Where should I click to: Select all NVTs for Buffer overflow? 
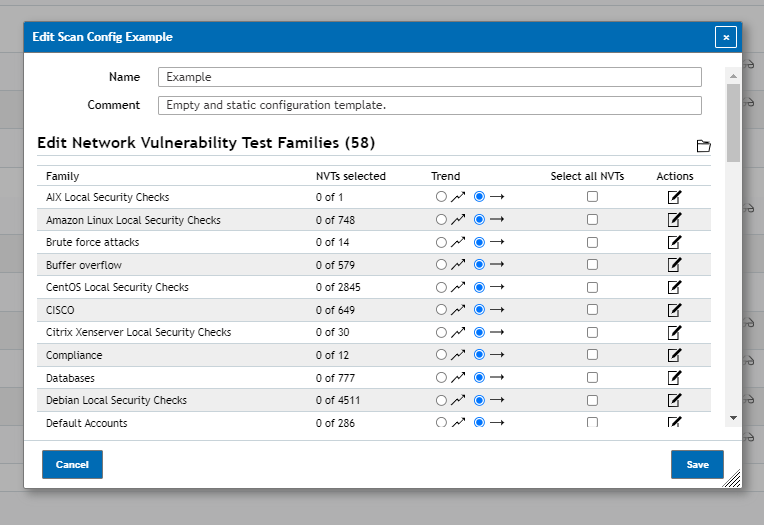592,264
